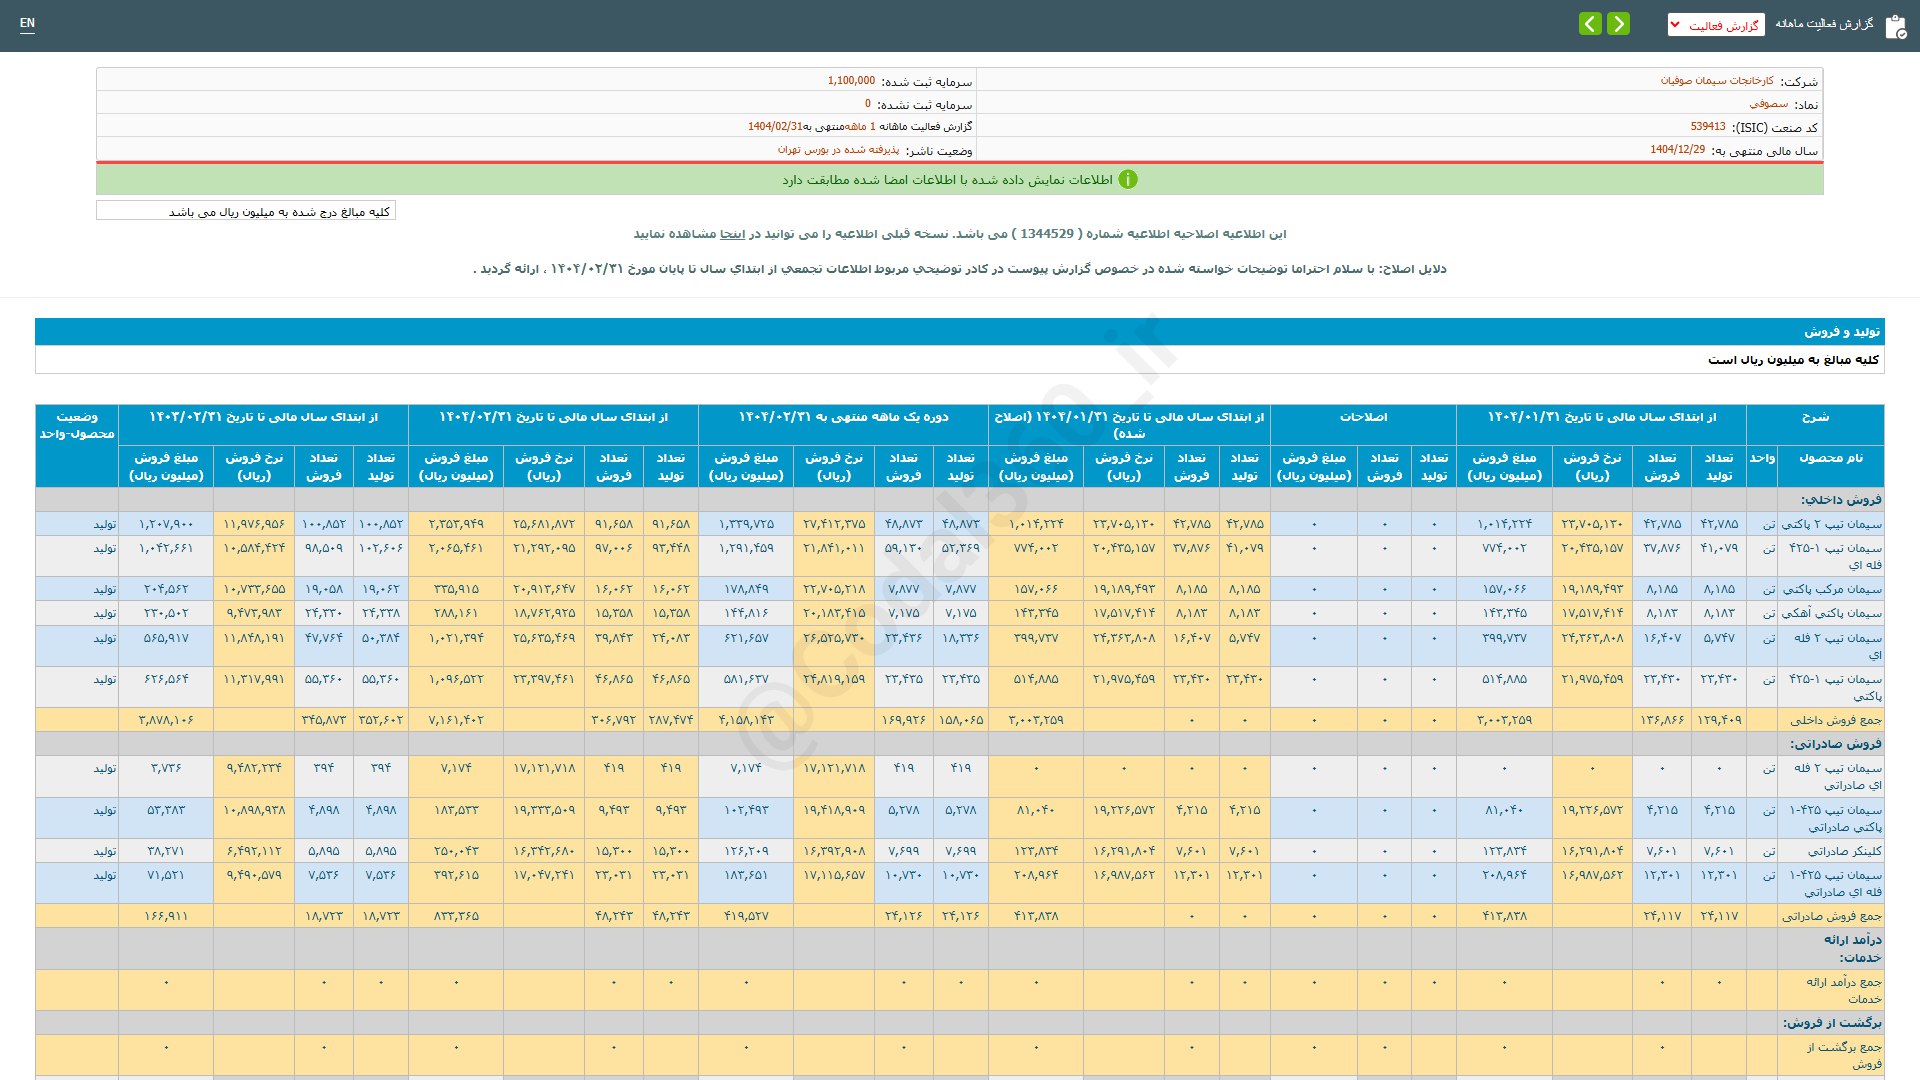The width and height of the screenshot is (1920, 1080).
Task: Click the green right arrow navigation button
Action: pyautogui.click(x=1618, y=24)
